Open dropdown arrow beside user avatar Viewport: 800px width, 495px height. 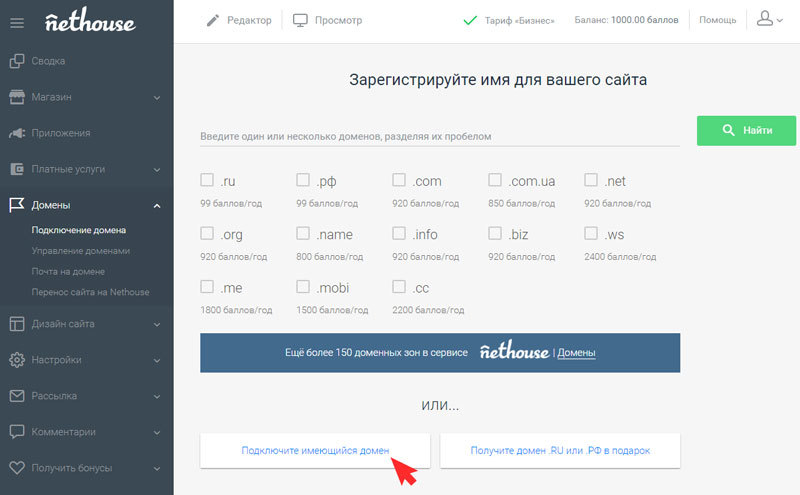click(780, 21)
